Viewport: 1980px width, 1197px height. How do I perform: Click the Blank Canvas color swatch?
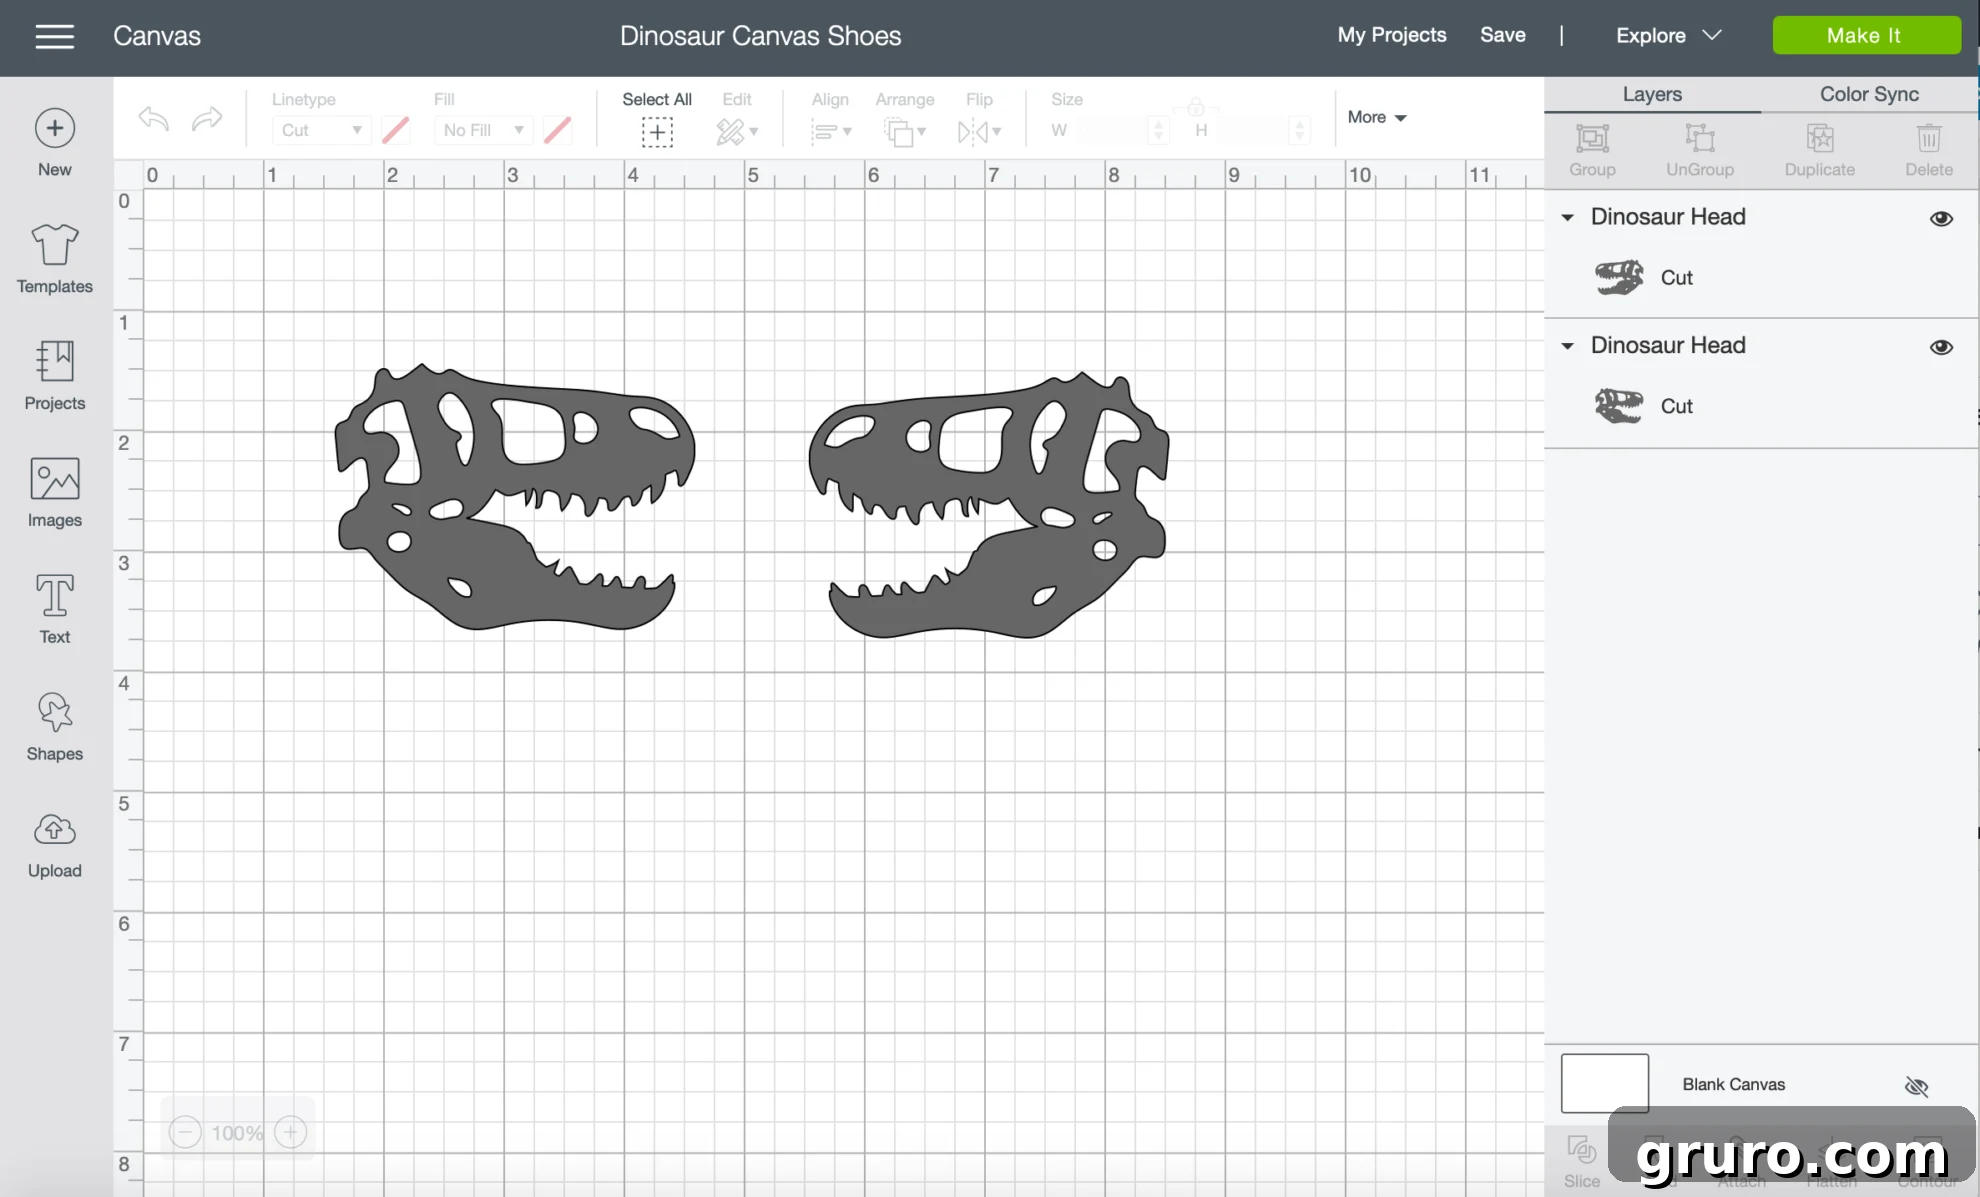coord(1604,1083)
